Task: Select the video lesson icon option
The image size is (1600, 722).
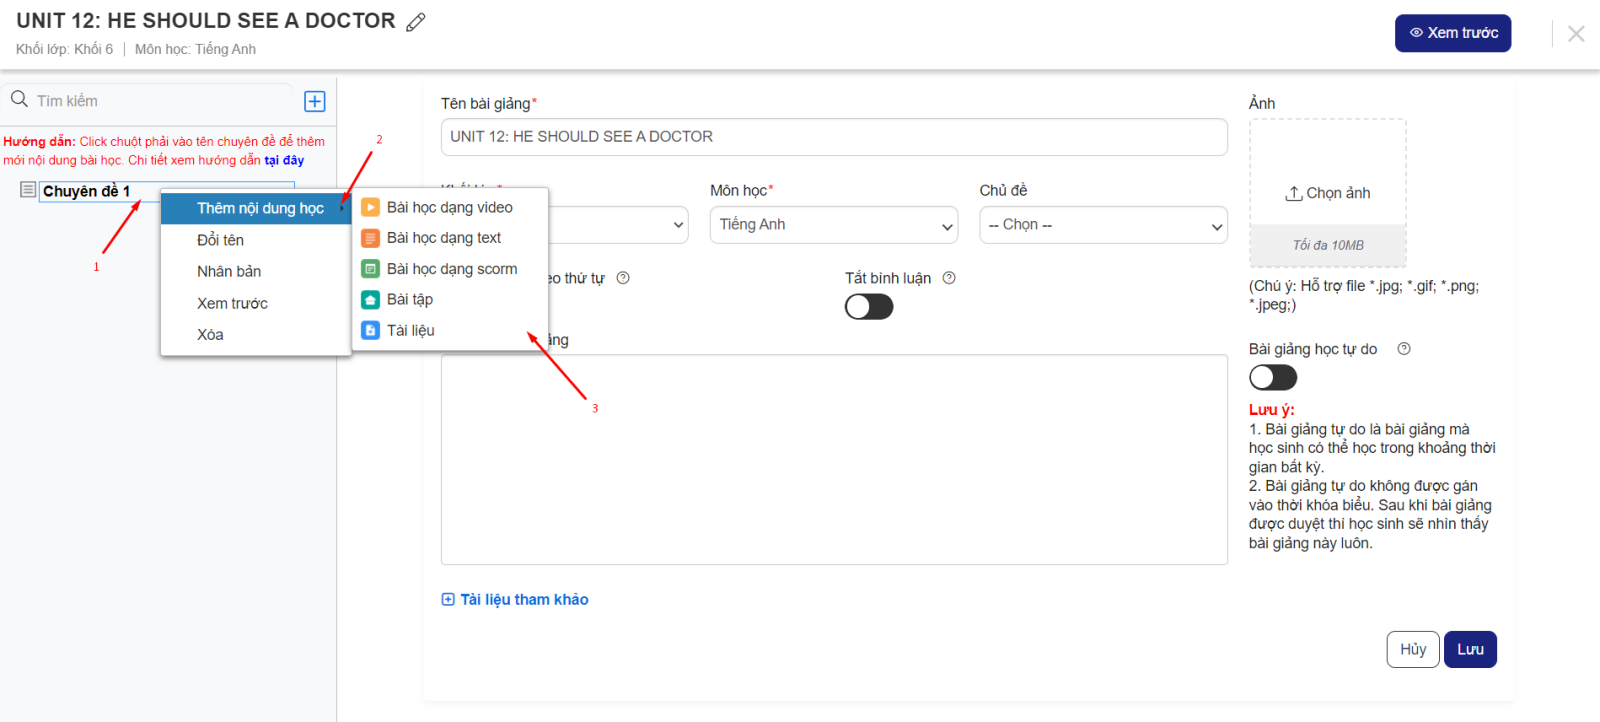Action: click(x=370, y=207)
